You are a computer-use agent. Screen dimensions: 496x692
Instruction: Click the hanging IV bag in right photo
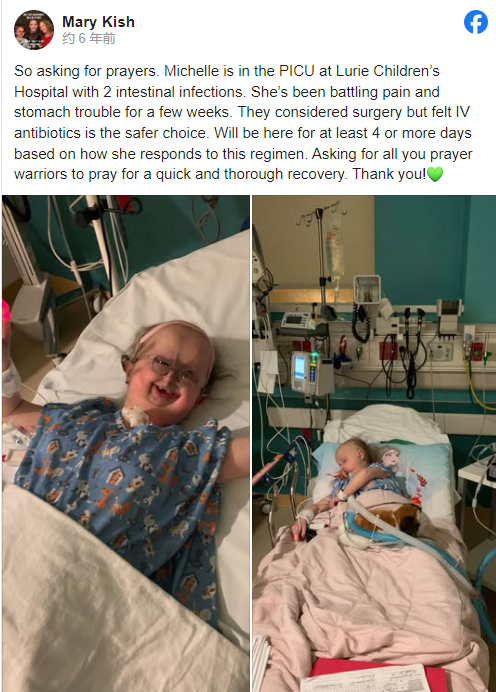[335, 241]
